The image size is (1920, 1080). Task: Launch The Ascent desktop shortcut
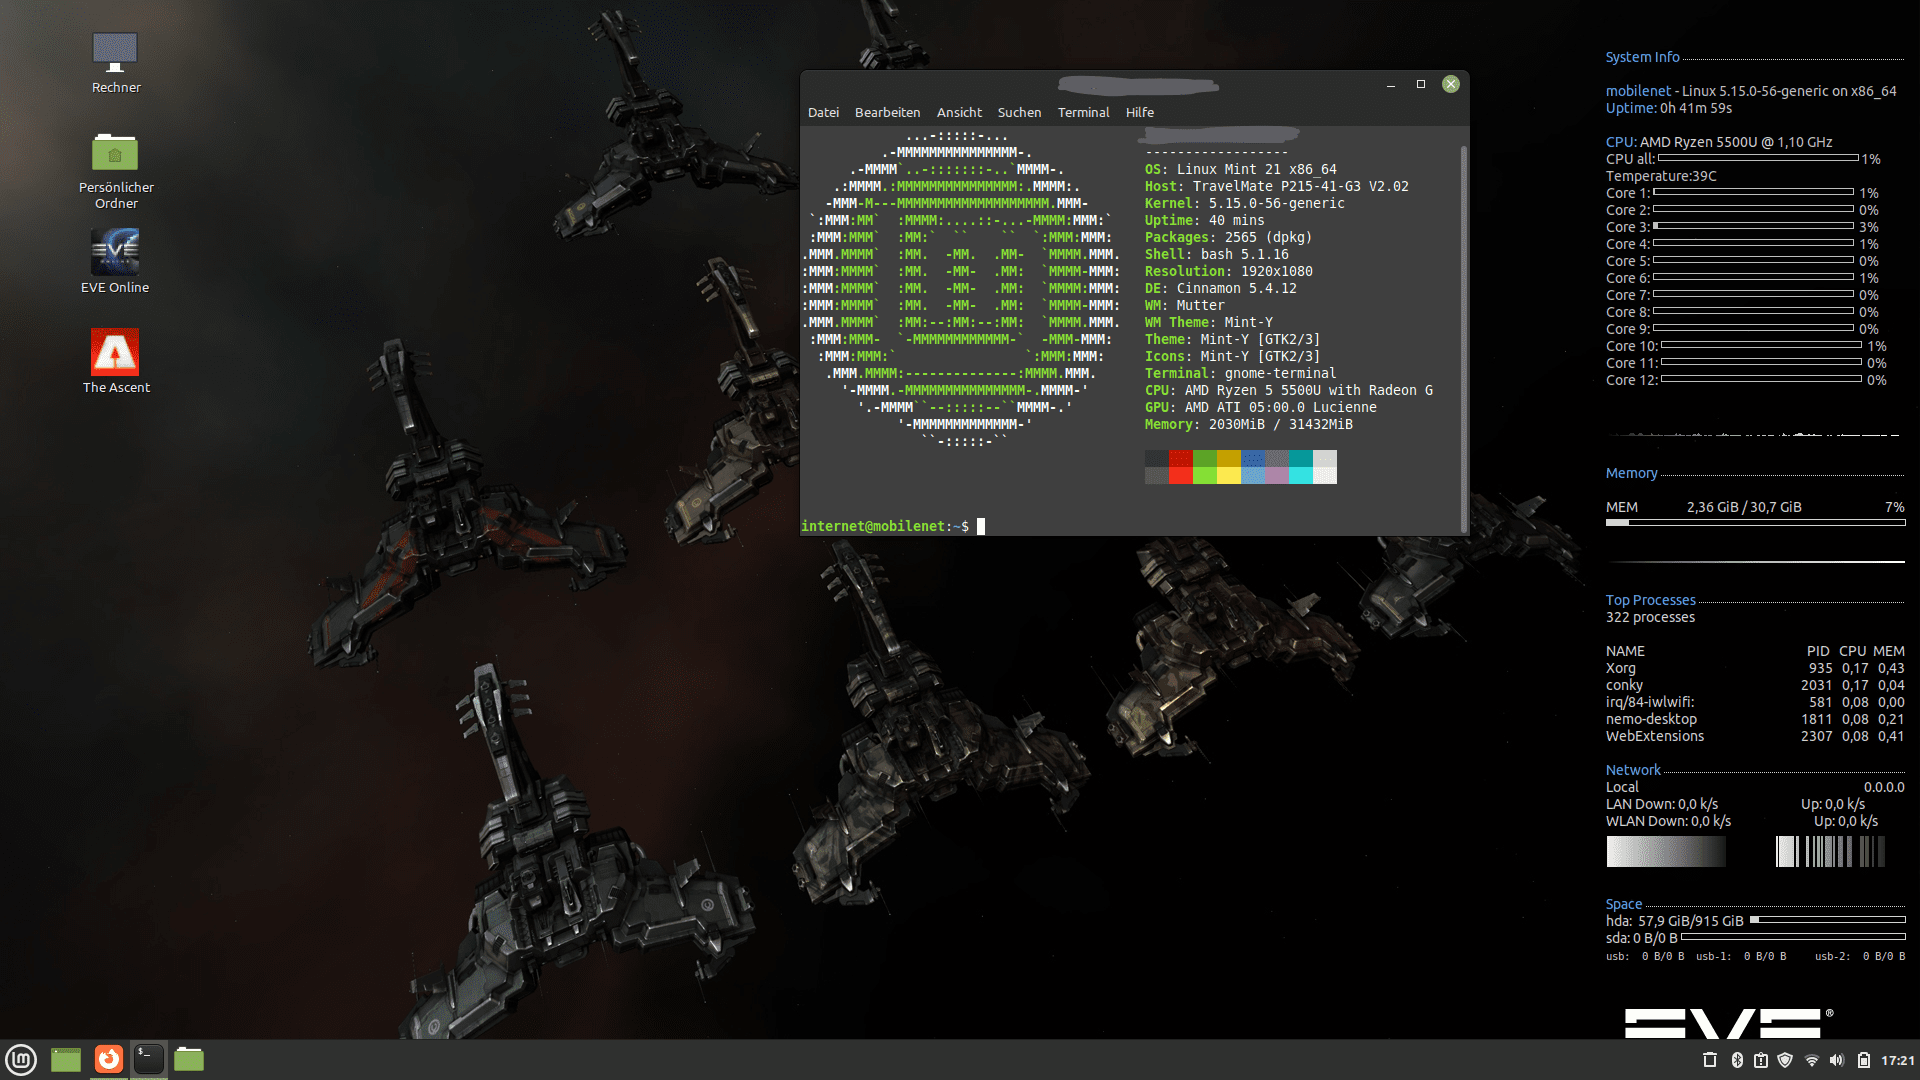coord(116,361)
